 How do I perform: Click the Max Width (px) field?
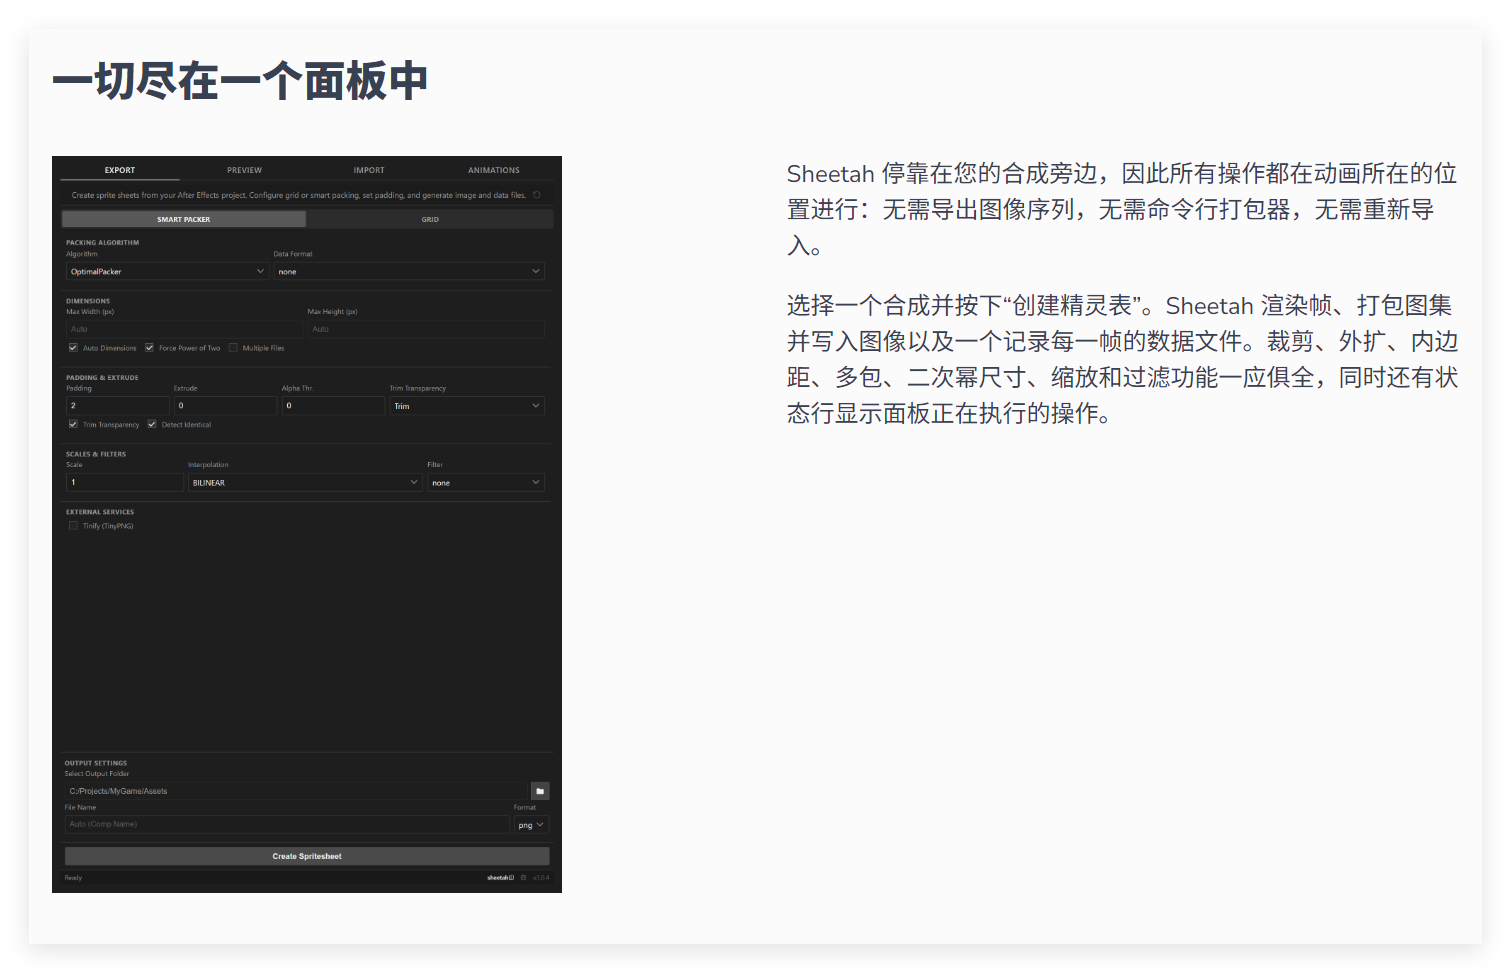click(185, 329)
